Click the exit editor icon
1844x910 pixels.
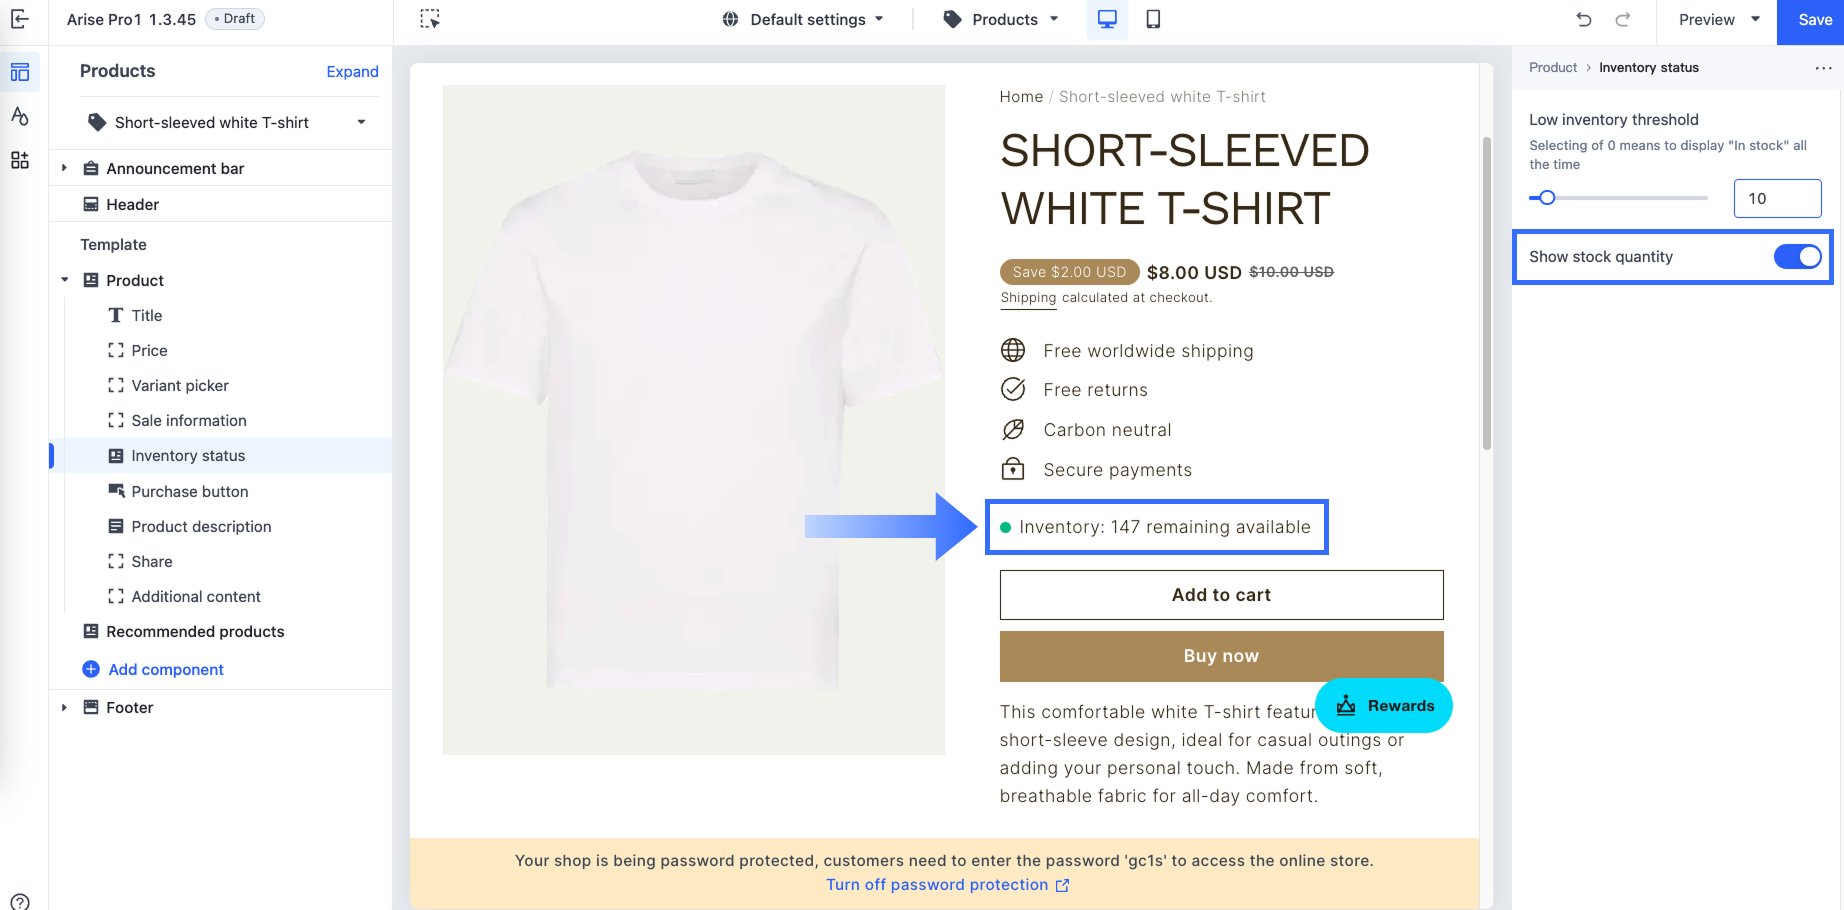20,19
